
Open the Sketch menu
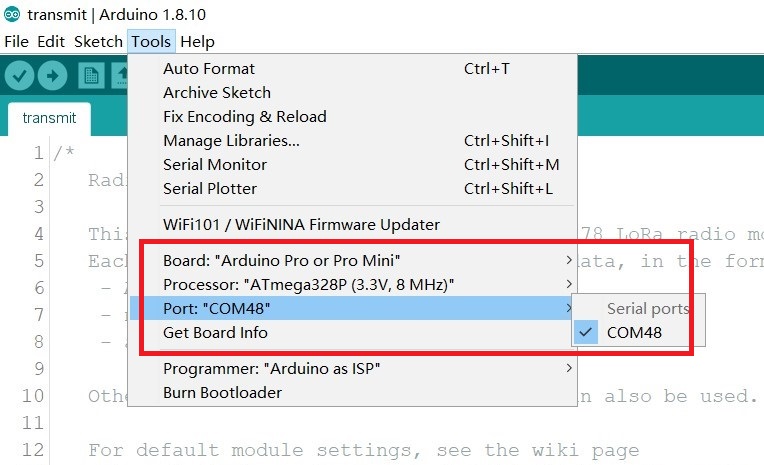[98, 41]
